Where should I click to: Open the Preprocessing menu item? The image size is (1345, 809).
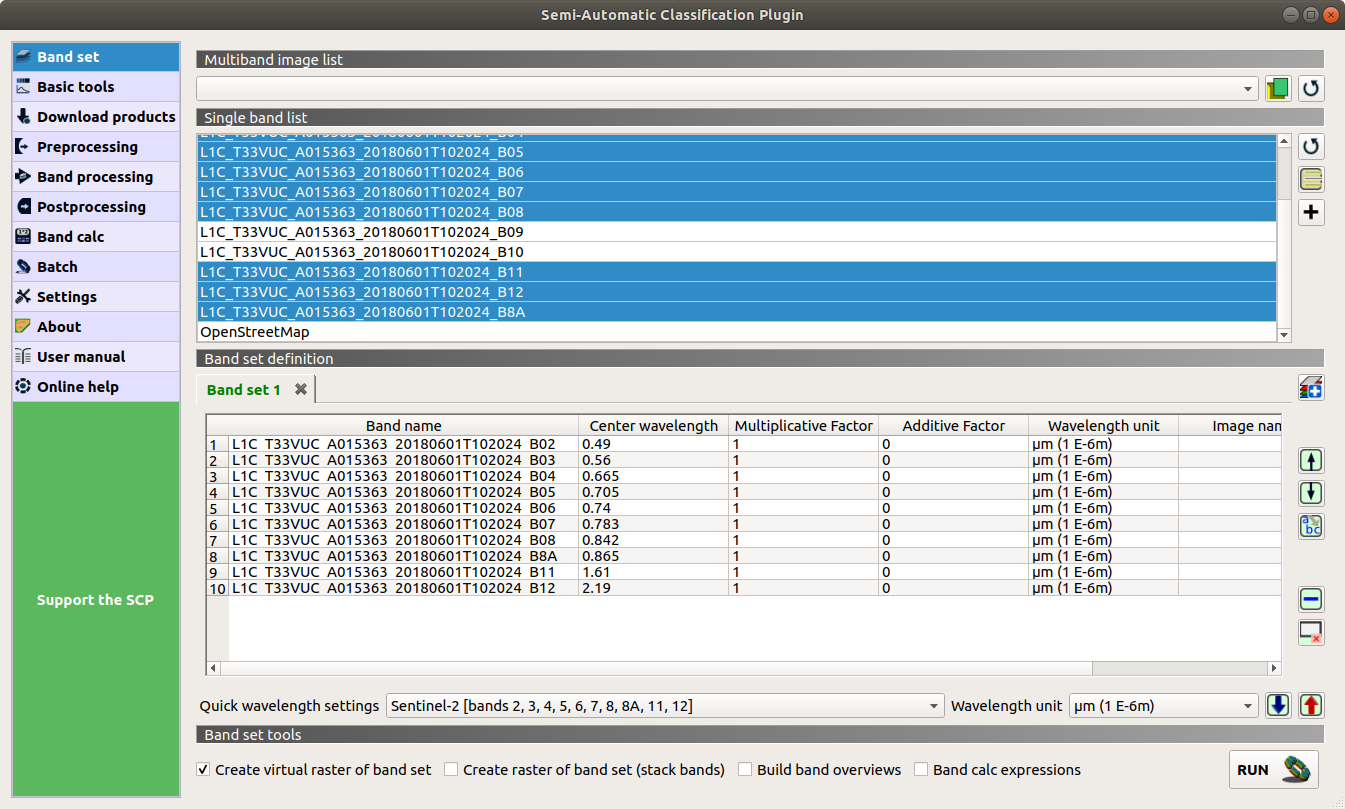point(87,147)
